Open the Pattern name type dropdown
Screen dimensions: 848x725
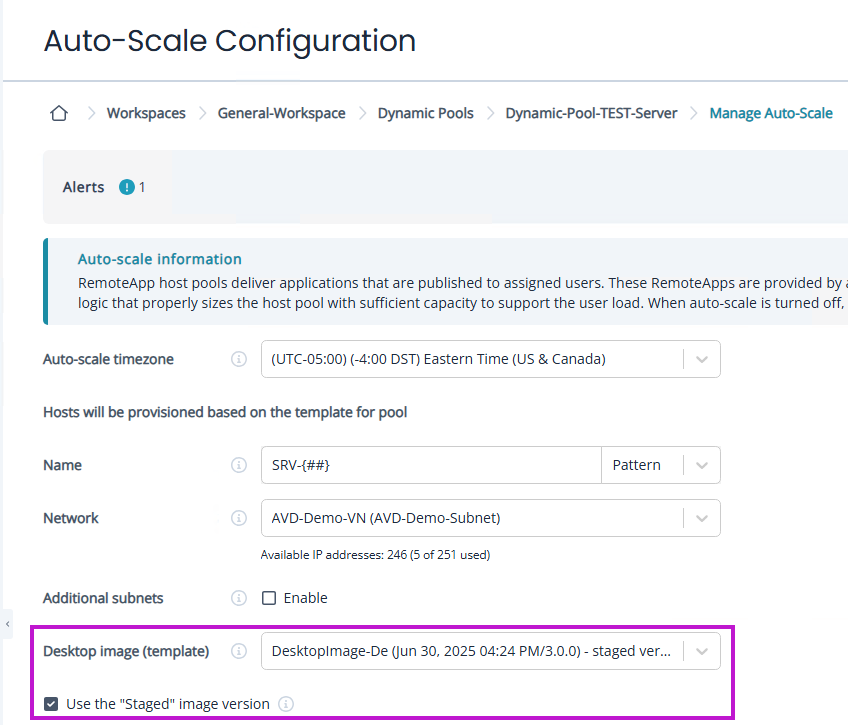click(x=702, y=465)
